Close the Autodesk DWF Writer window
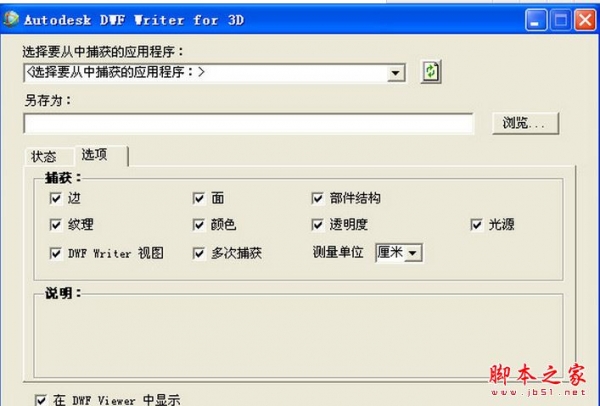Image resolution: width=600 pixels, height=406 pixels. 585,20
